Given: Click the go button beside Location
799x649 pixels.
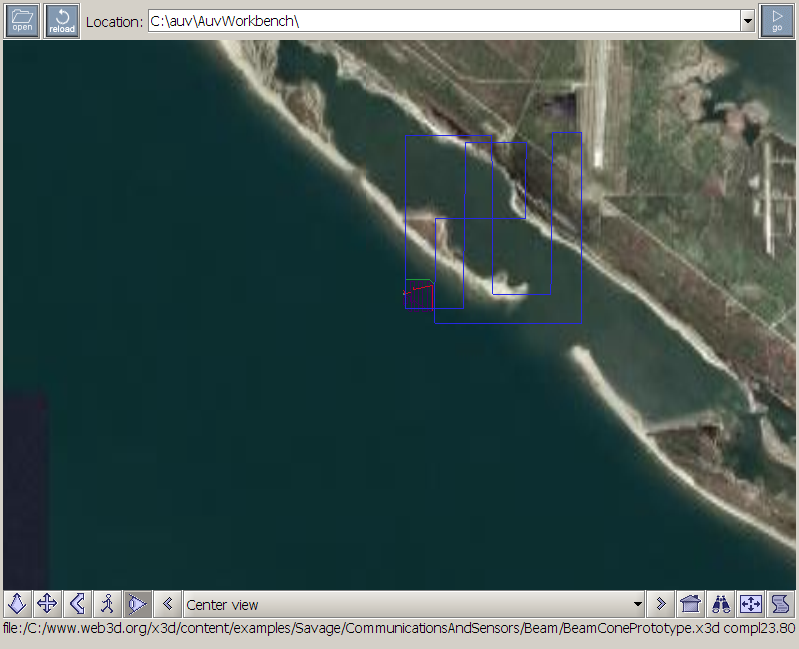Looking at the screenshot, I should (x=776, y=21).
